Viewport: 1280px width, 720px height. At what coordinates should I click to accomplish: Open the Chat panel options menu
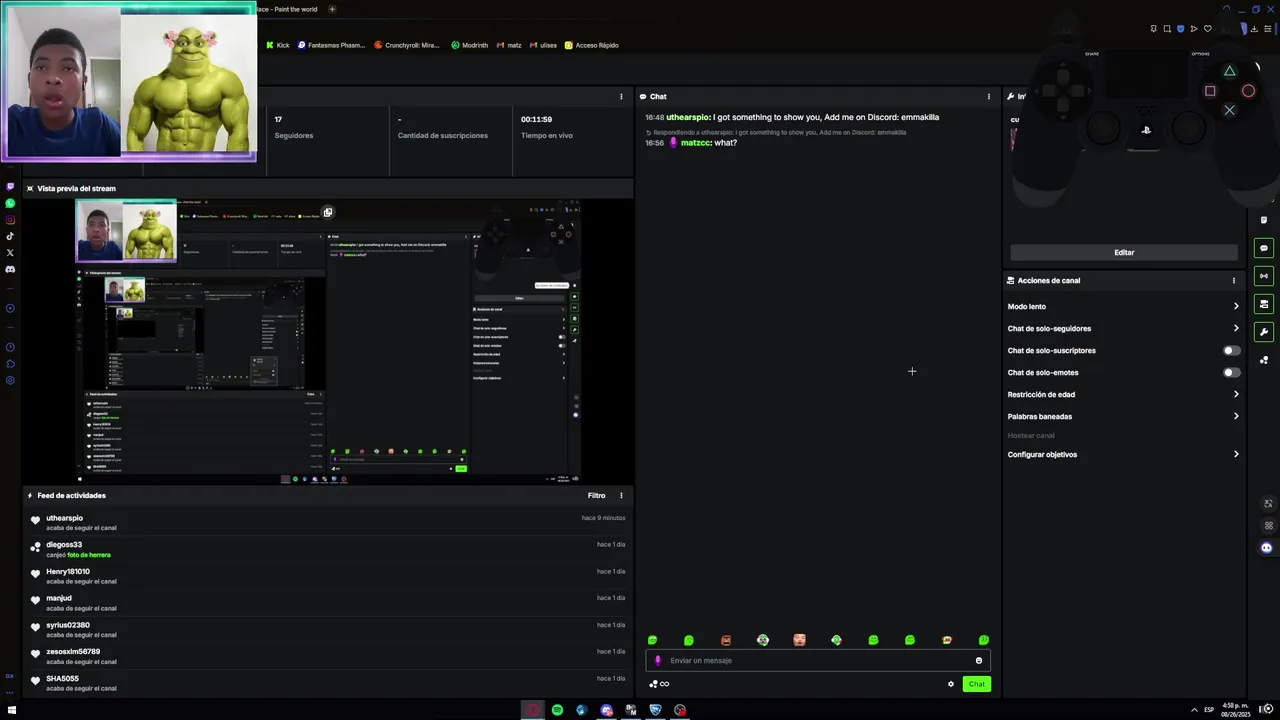[988, 97]
